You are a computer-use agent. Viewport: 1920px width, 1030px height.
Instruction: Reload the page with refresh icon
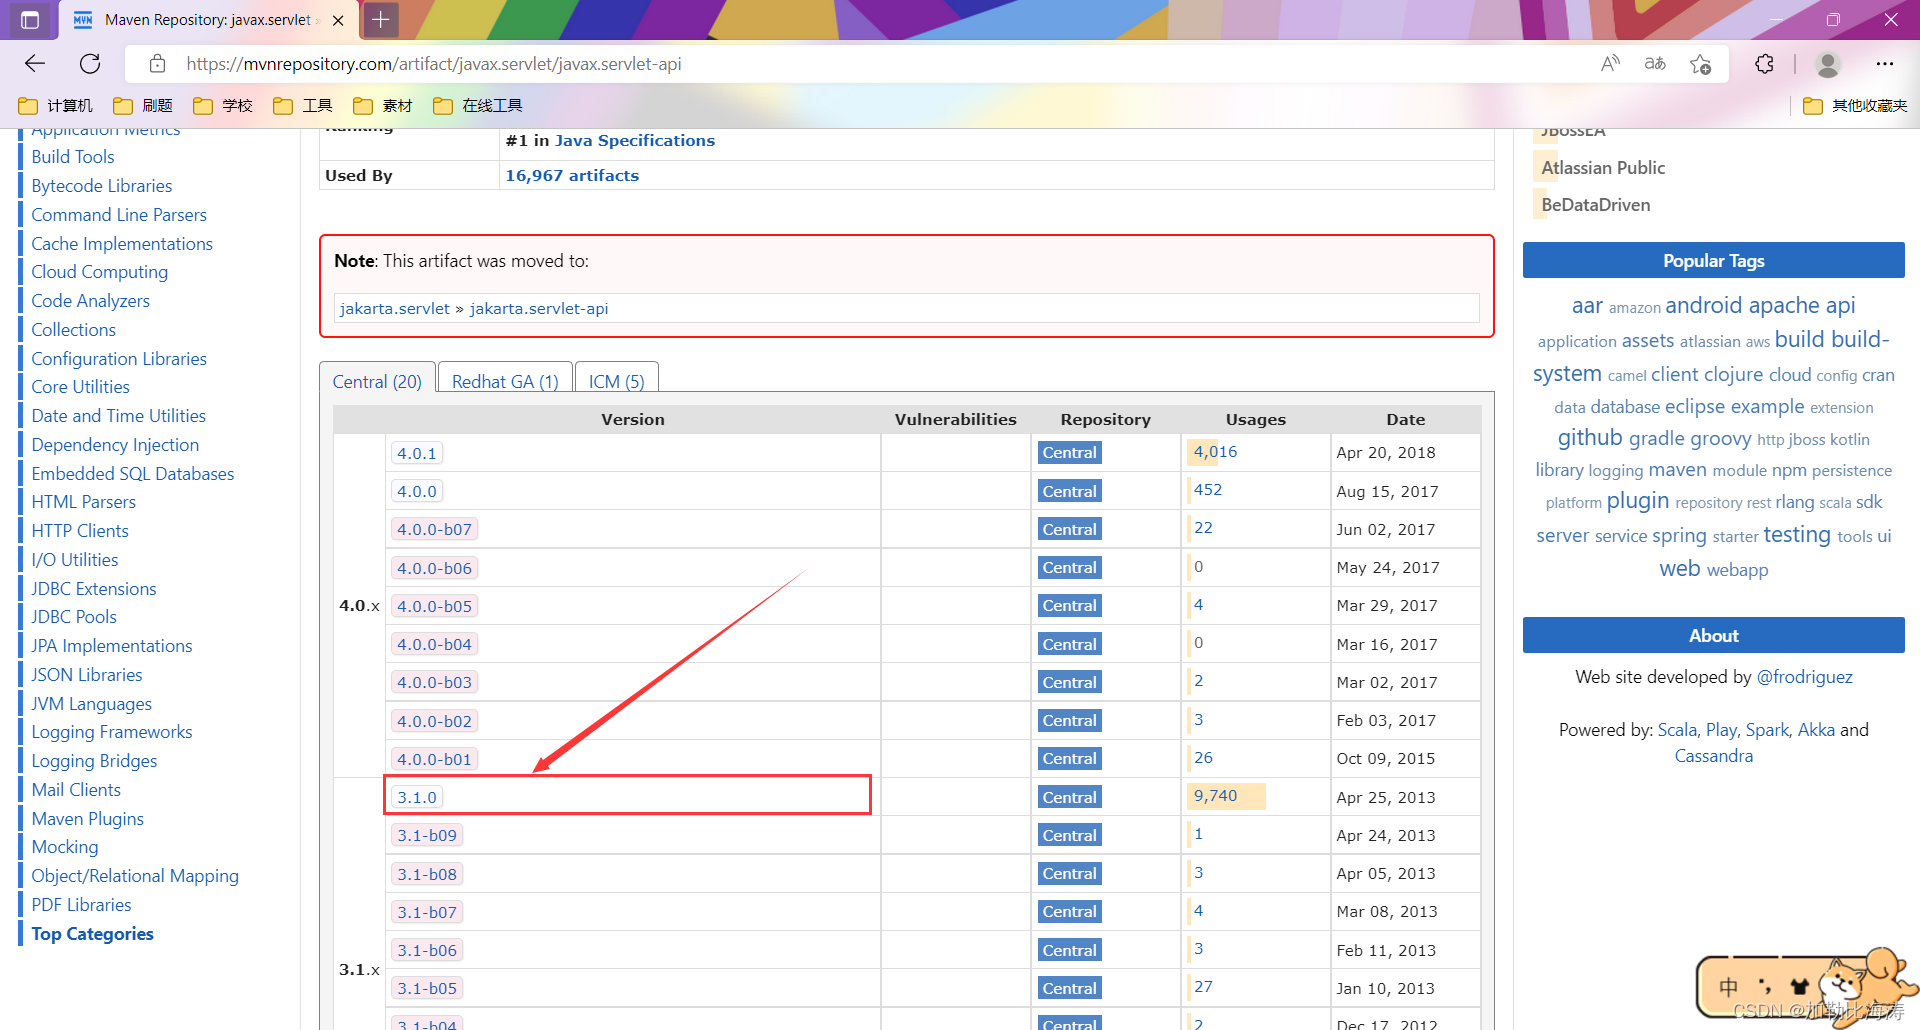tap(90, 64)
